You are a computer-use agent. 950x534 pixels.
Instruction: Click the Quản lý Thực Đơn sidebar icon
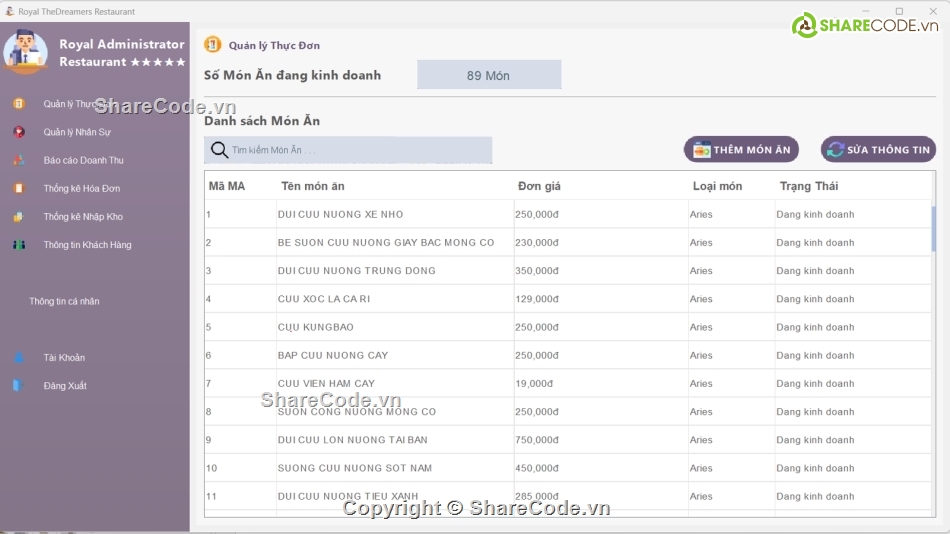tap(18, 104)
